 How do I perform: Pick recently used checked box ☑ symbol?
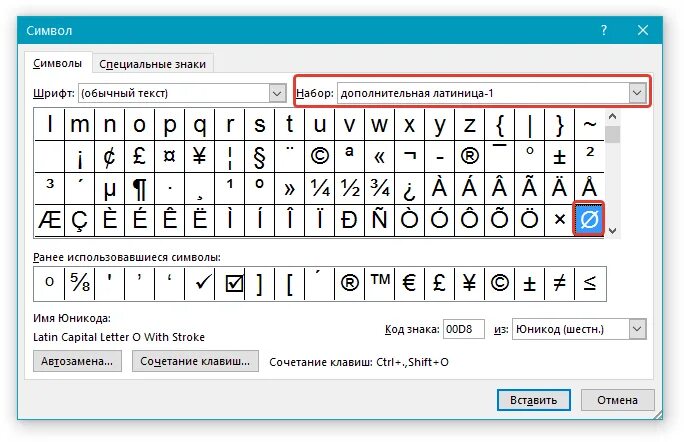[x=230, y=284]
